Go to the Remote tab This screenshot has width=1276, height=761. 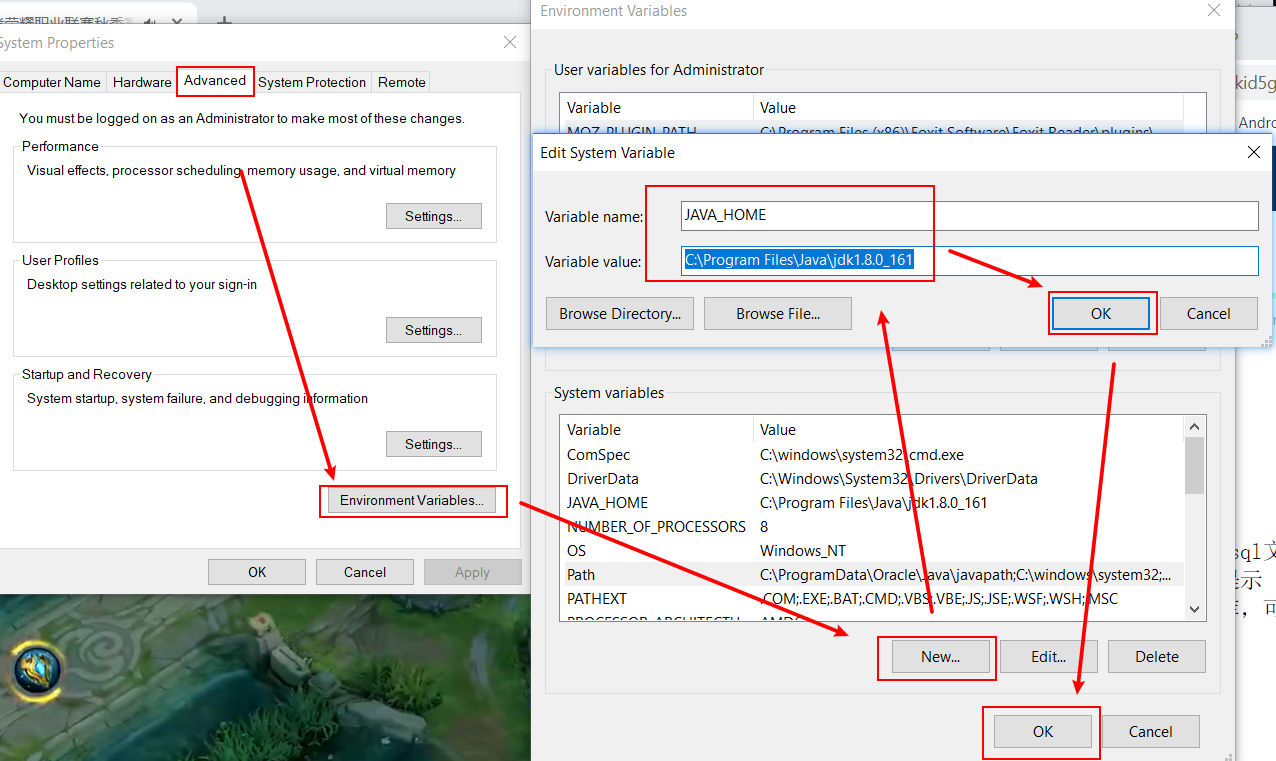coord(402,82)
